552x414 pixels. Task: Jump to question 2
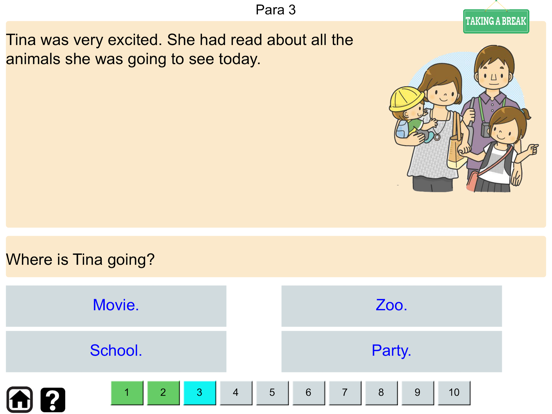163,393
